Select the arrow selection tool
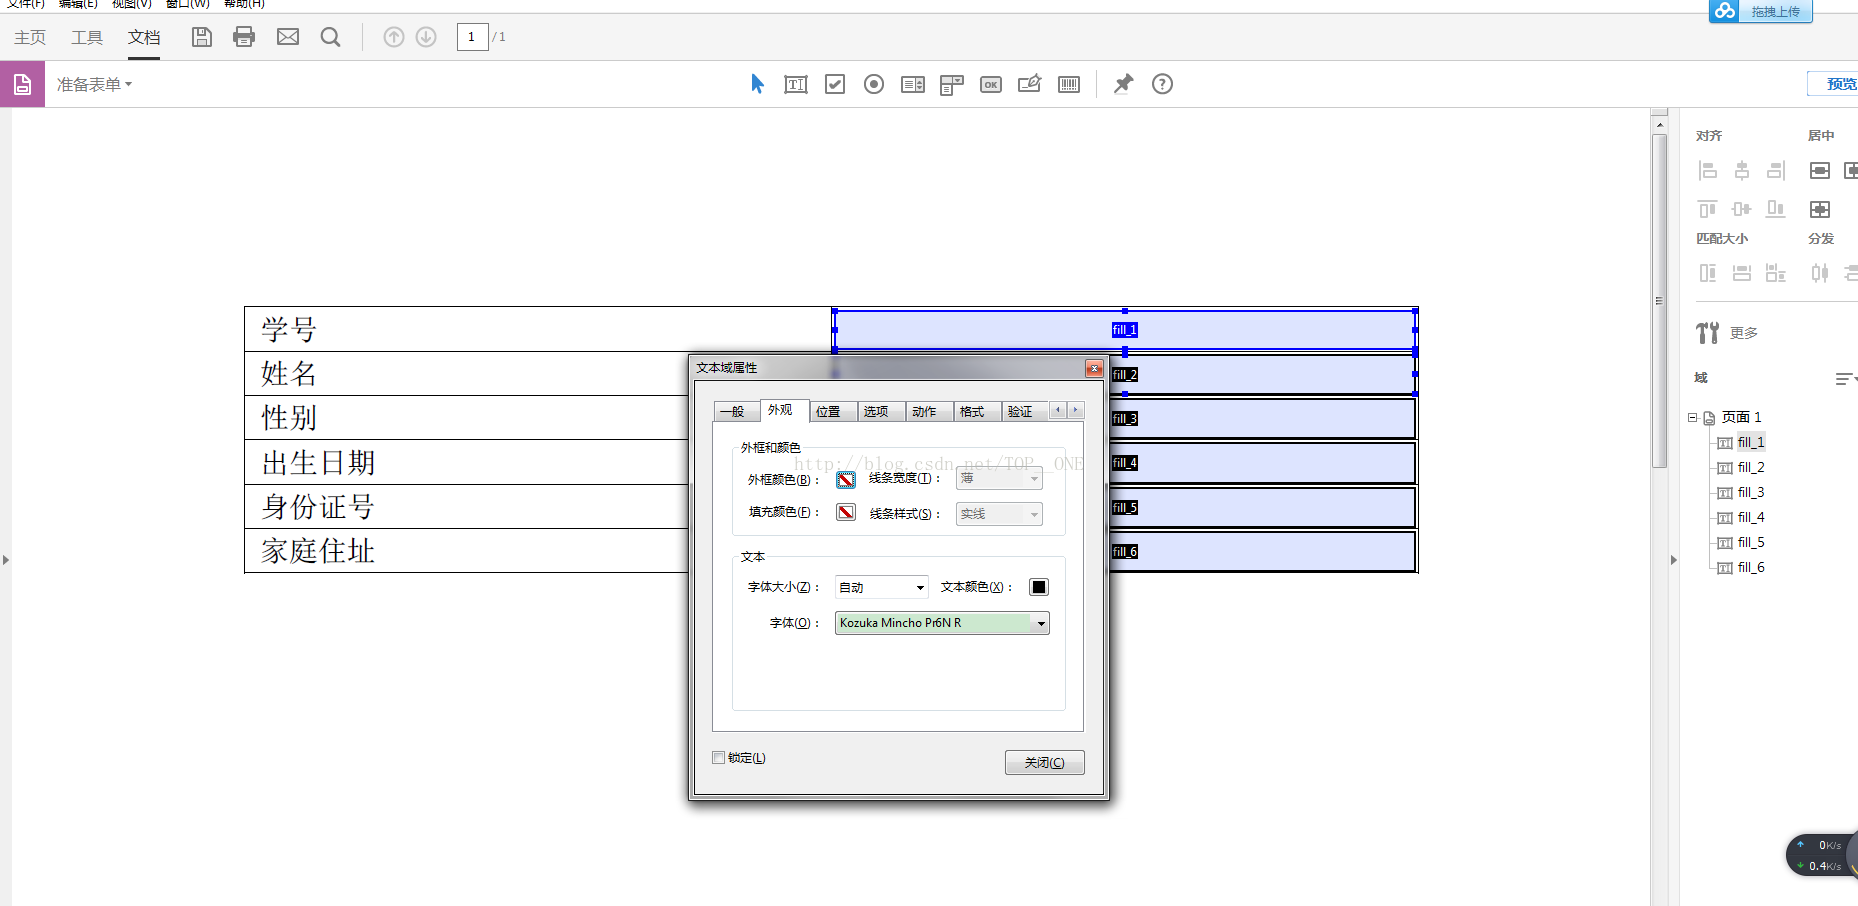The image size is (1858, 906). tap(757, 84)
